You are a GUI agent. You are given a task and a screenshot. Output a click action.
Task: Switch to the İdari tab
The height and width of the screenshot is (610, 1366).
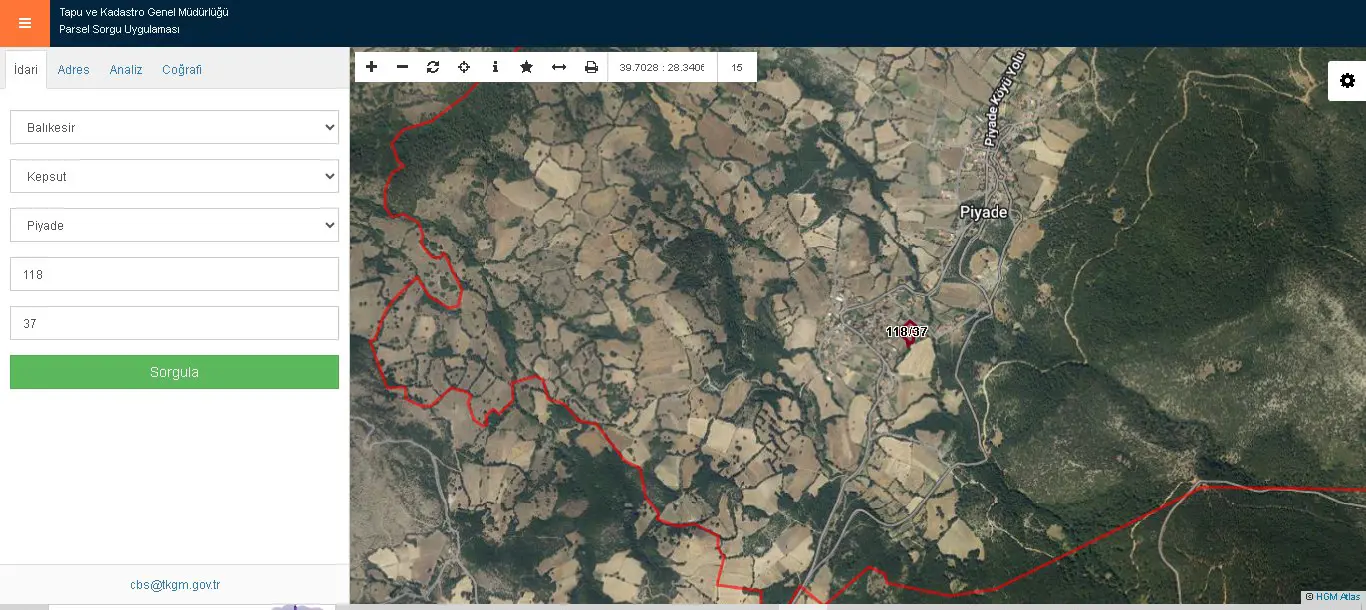pyautogui.click(x=26, y=70)
